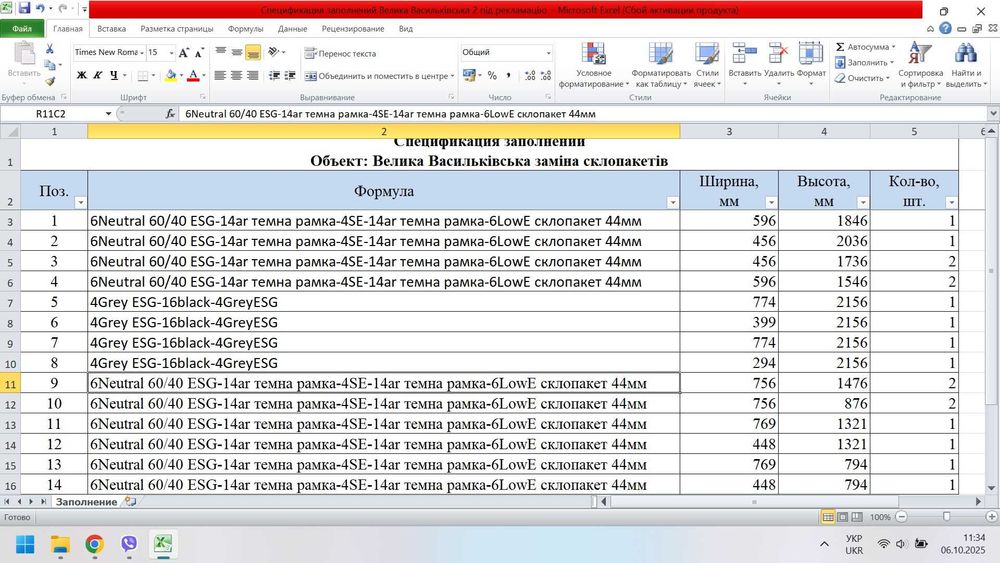Image resolution: width=1000 pixels, height=563 pixels.
Task: Click Заполнить (Fill) button
Action: [864, 62]
